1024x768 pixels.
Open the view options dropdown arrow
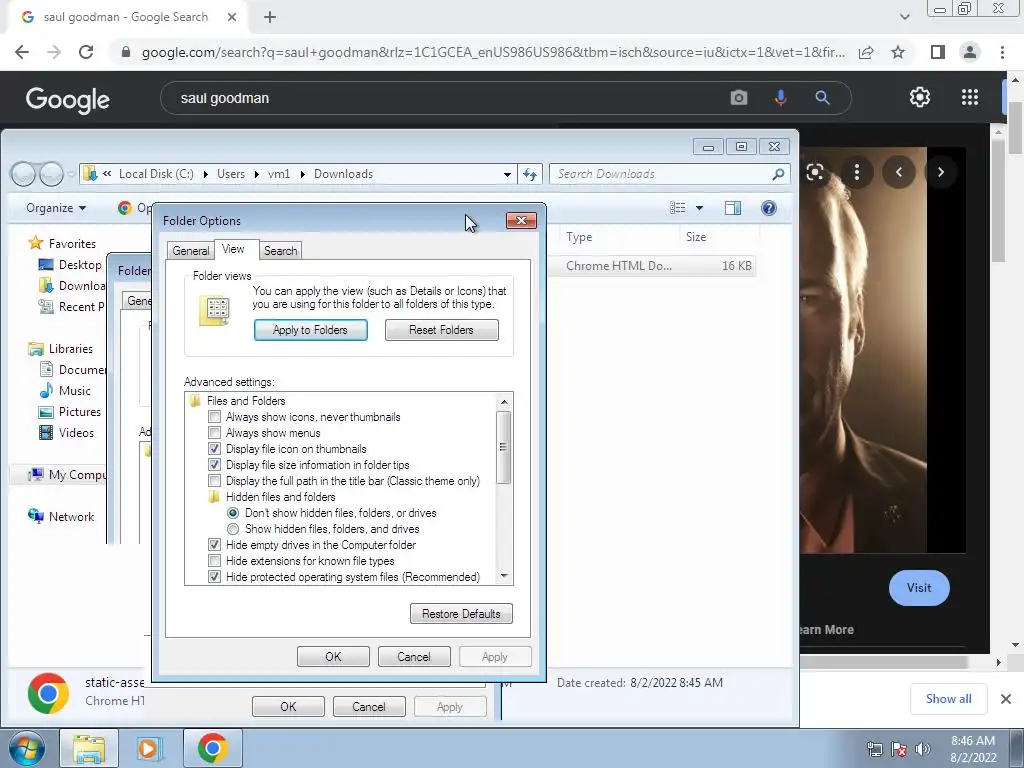pyautogui.click(x=699, y=208)
